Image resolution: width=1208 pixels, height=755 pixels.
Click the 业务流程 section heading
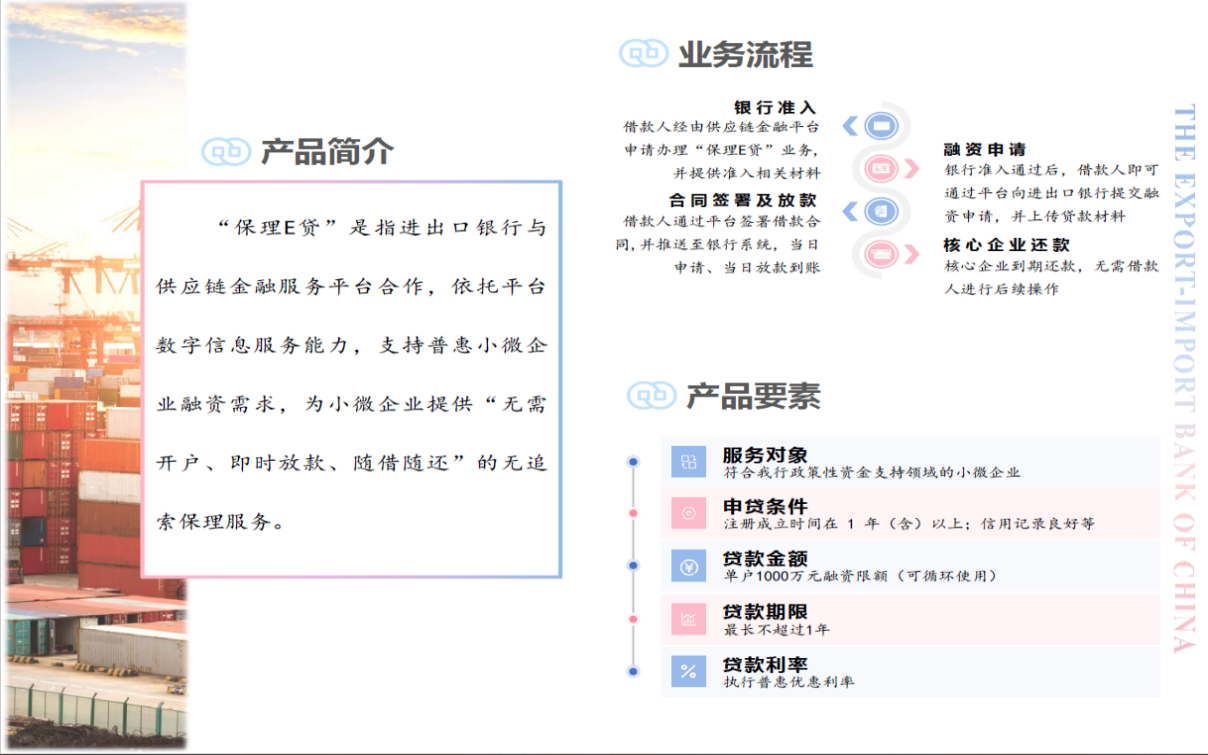[x=746, y=54]
